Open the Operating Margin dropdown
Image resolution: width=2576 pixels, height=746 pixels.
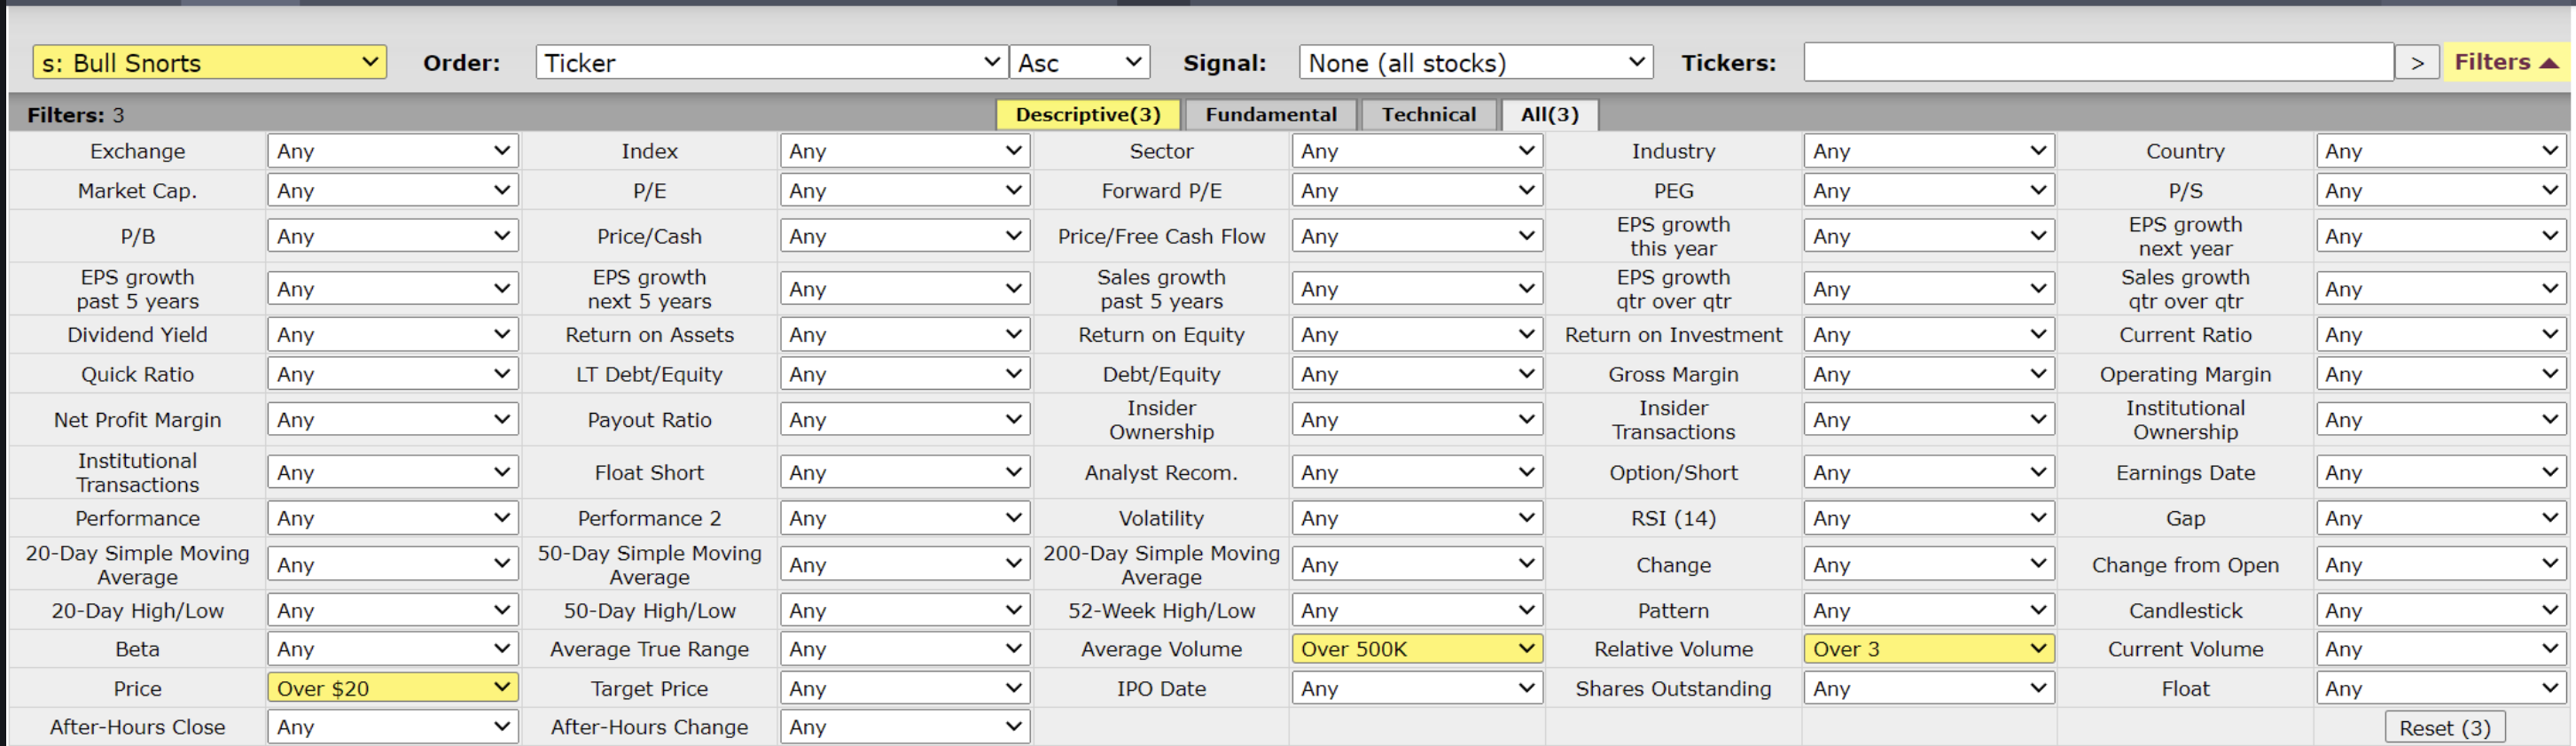pos(2441,374)
